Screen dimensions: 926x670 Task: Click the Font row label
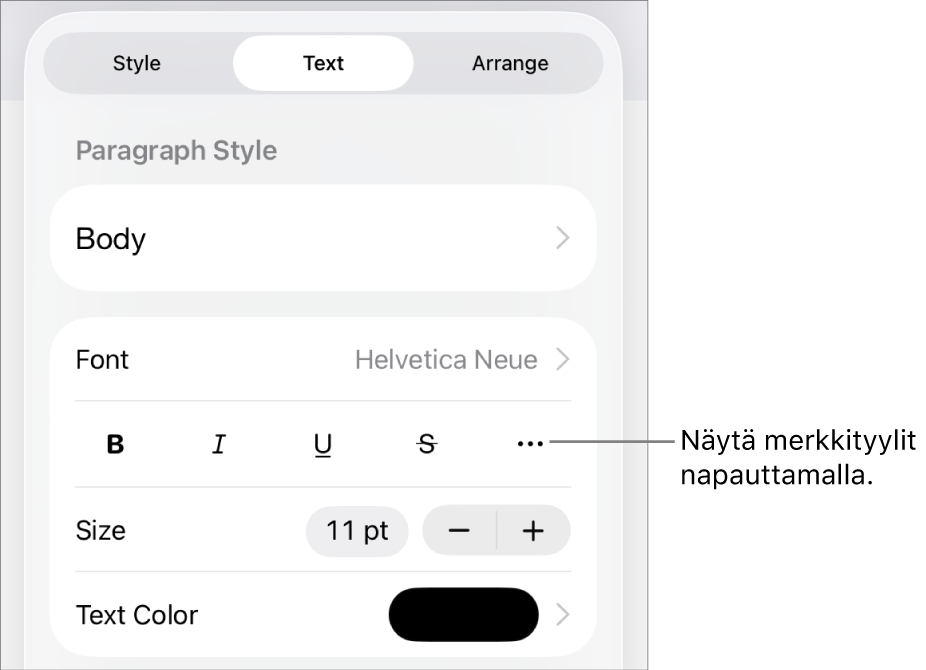[x=102, y=360]
